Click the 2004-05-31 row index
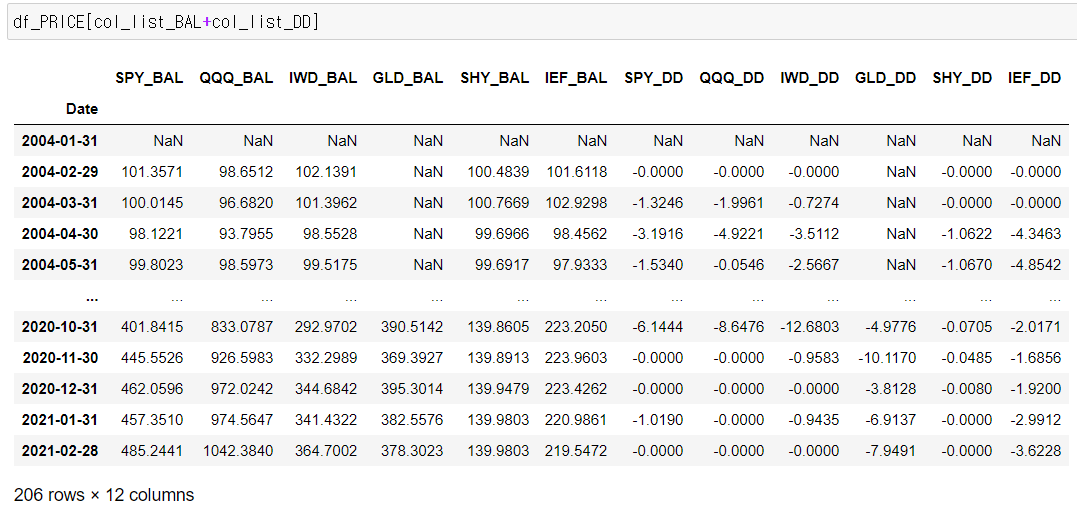This screenshot has width=1077, height=515. click(x=60, y=265)
